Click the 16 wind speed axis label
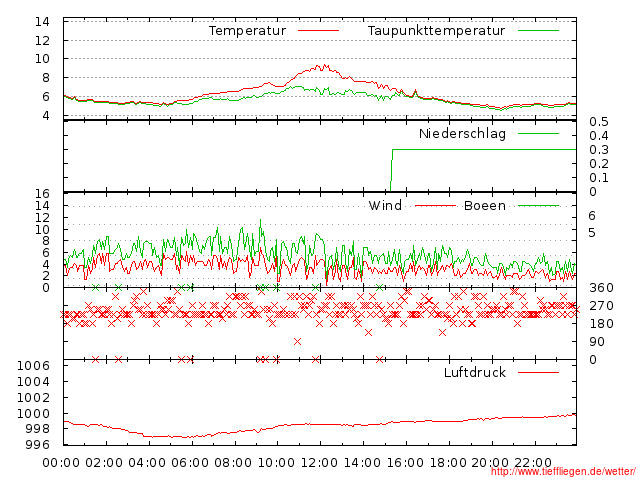640x480 pixels. click(x=42, y=193)
